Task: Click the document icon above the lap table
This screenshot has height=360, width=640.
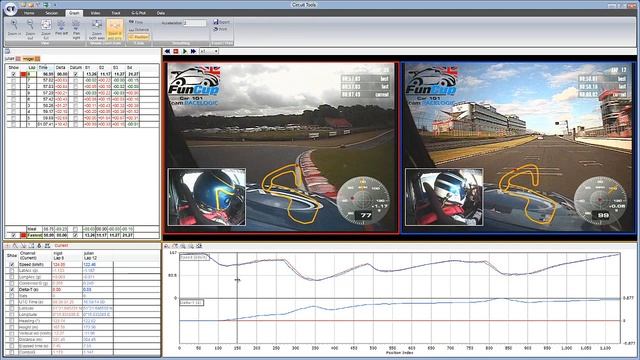Action: click(7, 51)
